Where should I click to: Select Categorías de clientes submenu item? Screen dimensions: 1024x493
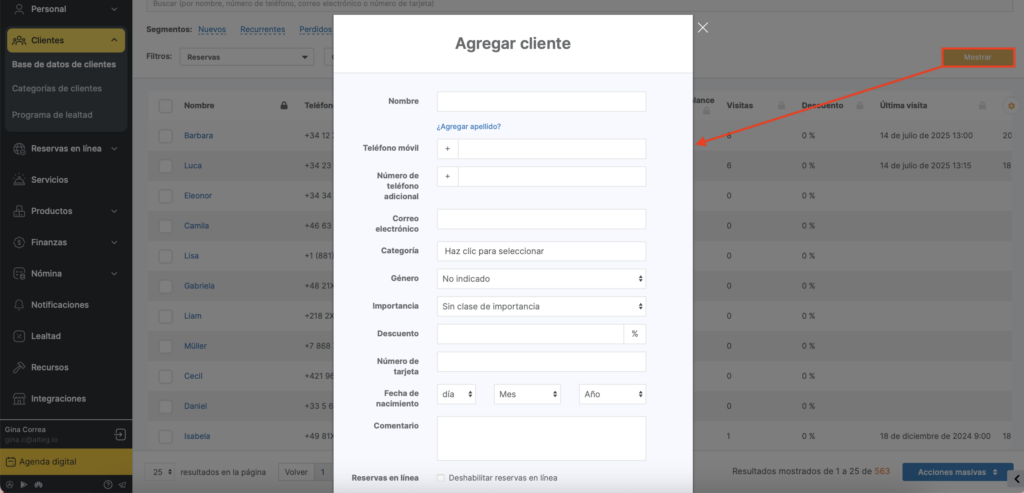[x=56, y=89]
